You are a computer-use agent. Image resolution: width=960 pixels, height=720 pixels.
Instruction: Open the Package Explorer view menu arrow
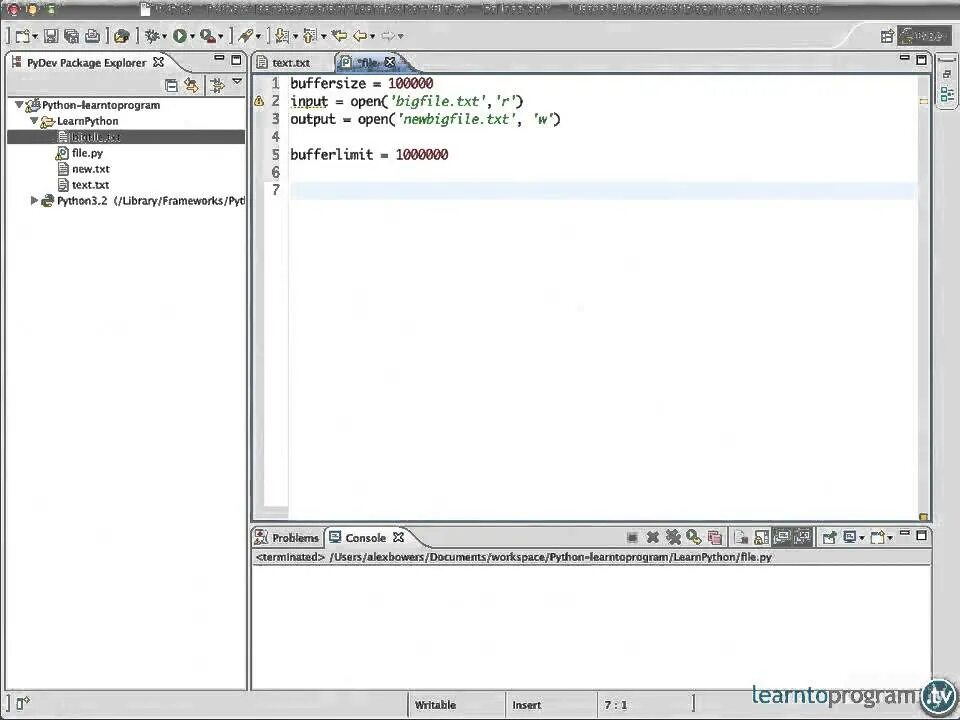238,82
